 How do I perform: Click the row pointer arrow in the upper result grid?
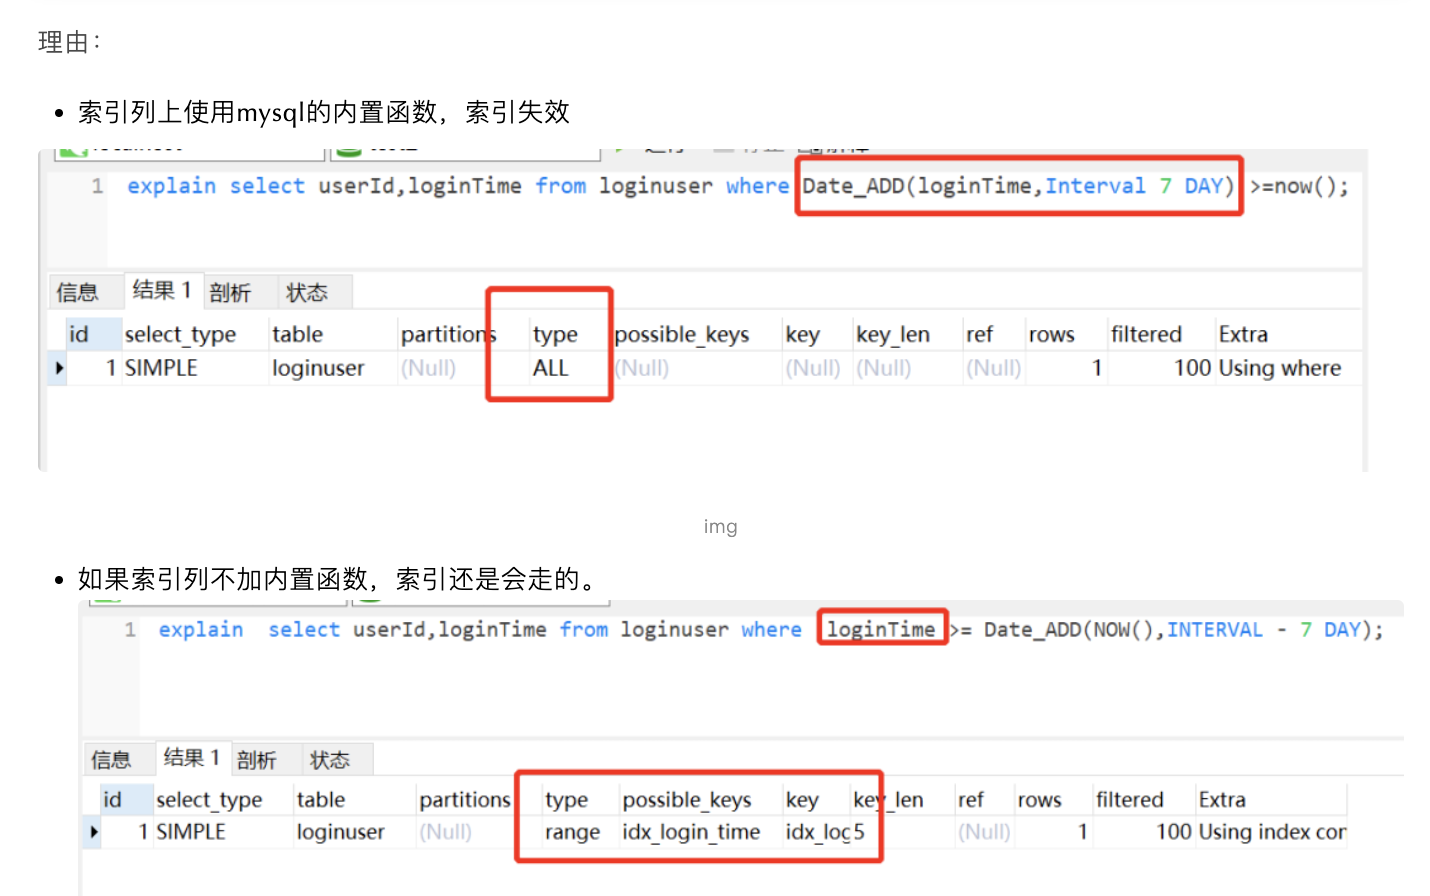pyautogui.click(x=59, y=368)
